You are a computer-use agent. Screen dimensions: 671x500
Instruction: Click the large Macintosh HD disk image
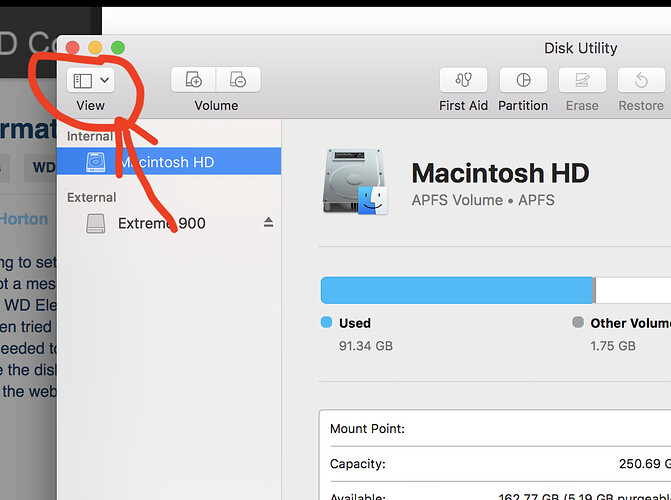356,181
